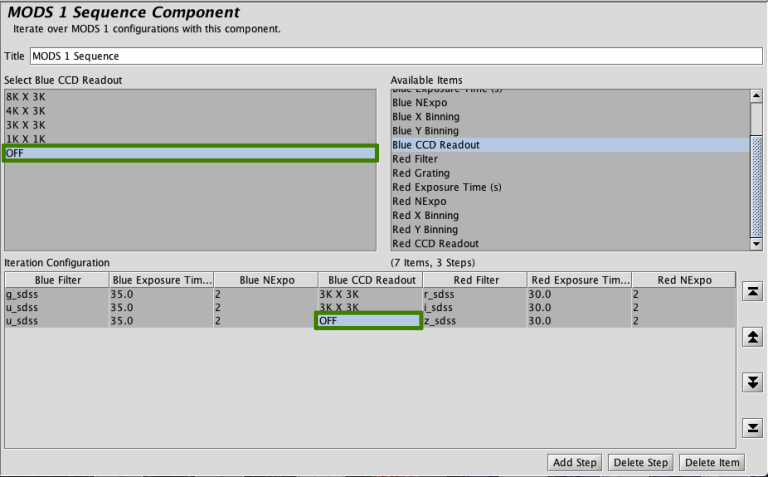Click the Blue CCD Readout column header

tap(371, 280)
